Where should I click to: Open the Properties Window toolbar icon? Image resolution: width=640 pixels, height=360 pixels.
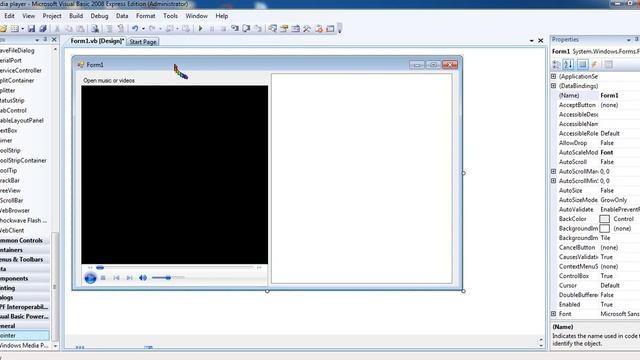point(284,29)
